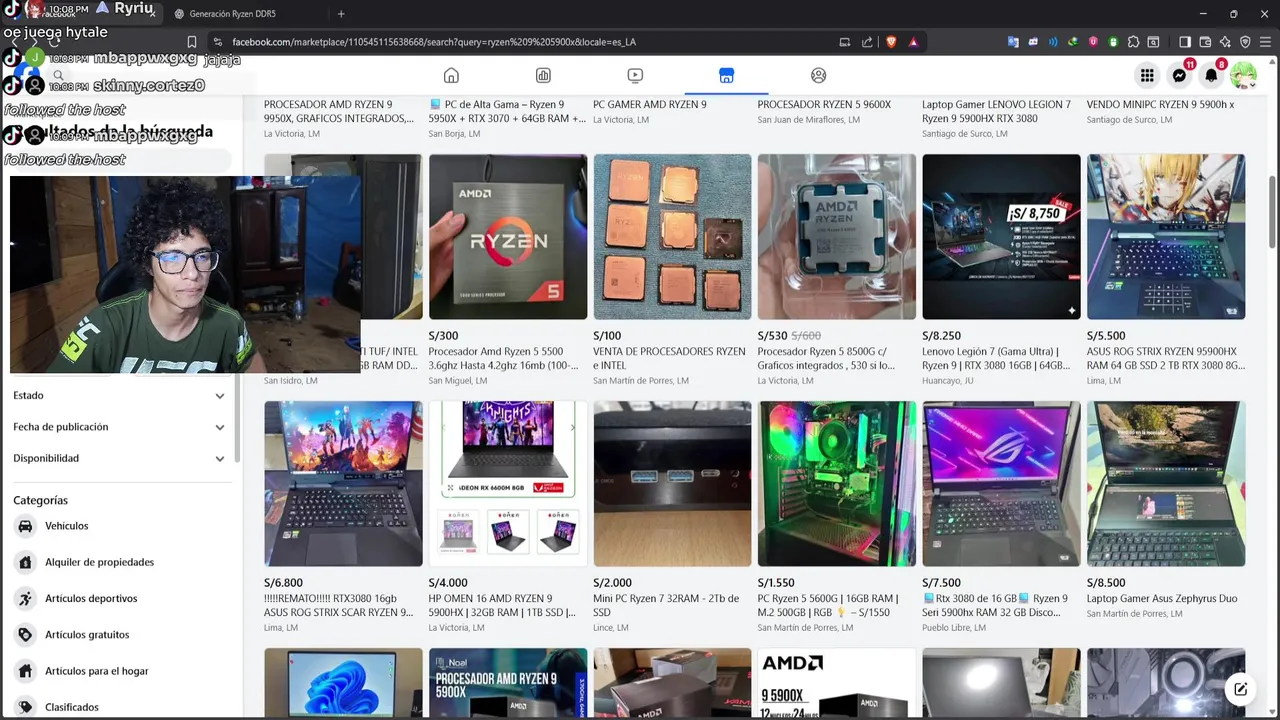Click the S/300 price text
Viewport: 1280px width, 720px height.
[443, 336]
